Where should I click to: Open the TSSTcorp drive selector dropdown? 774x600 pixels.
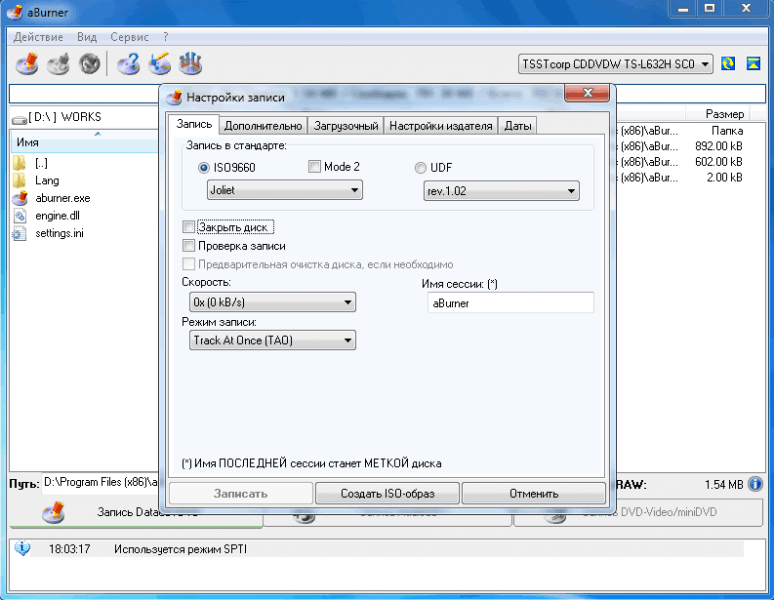(x=616, y=64)
